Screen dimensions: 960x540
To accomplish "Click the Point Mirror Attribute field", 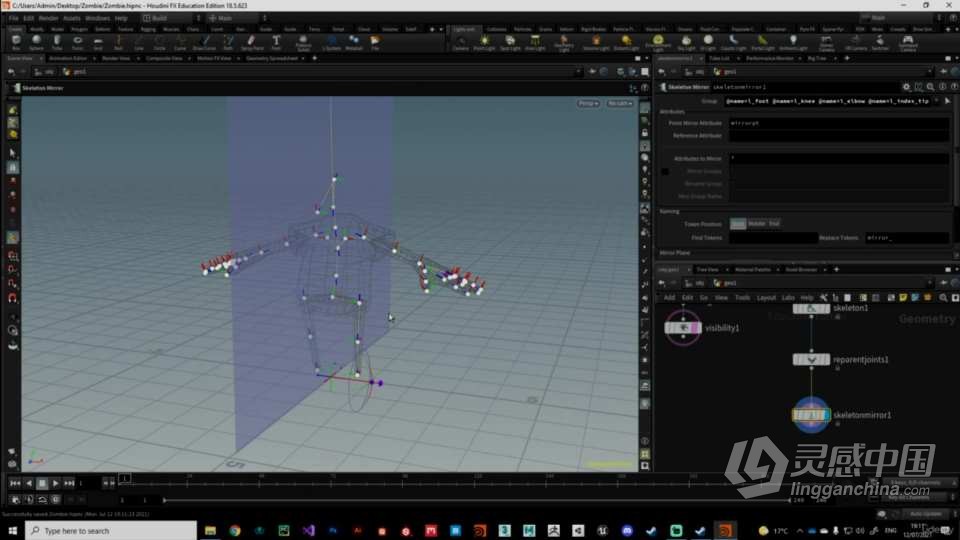I will [x=838, y=123].
